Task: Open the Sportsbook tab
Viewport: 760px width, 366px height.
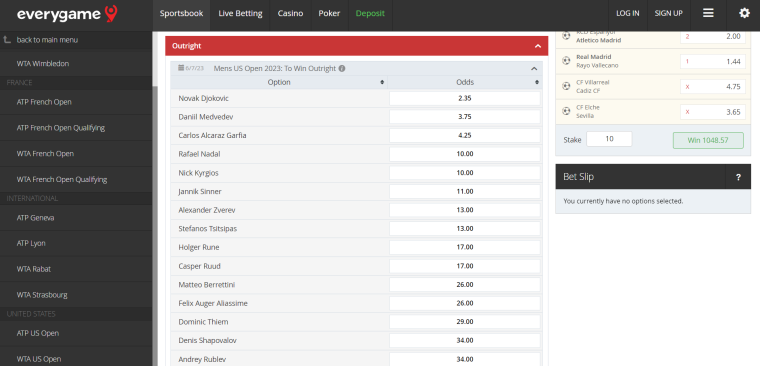Action: click(181, 15)
